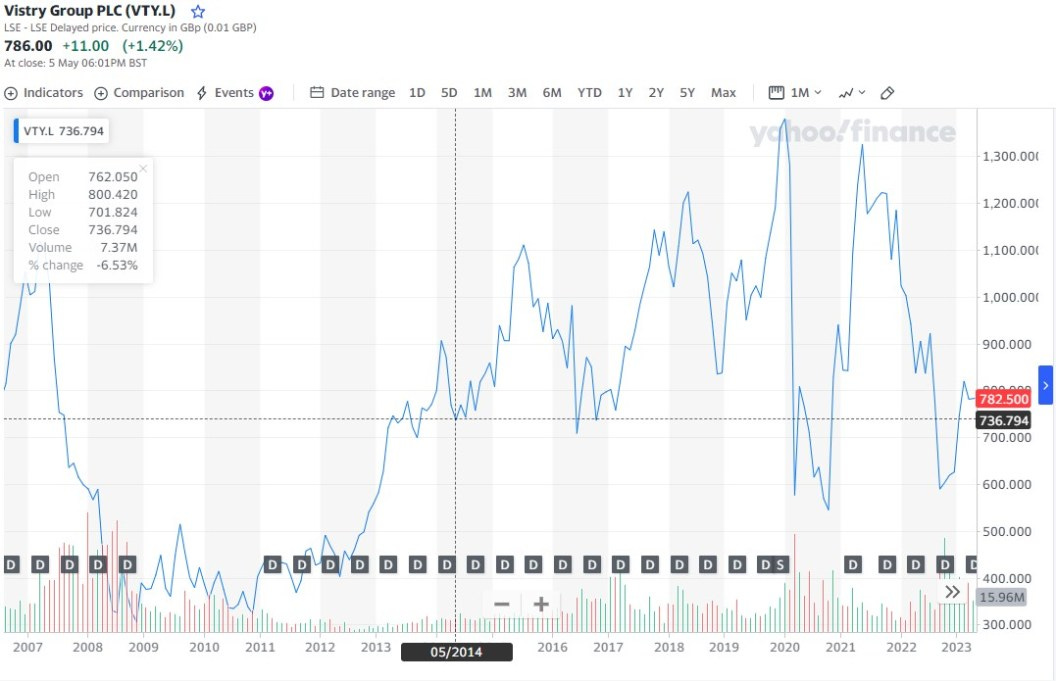Screen dimensions: 1056x681
Task: Select the 5D time range
Action: (x=449, y=93)
